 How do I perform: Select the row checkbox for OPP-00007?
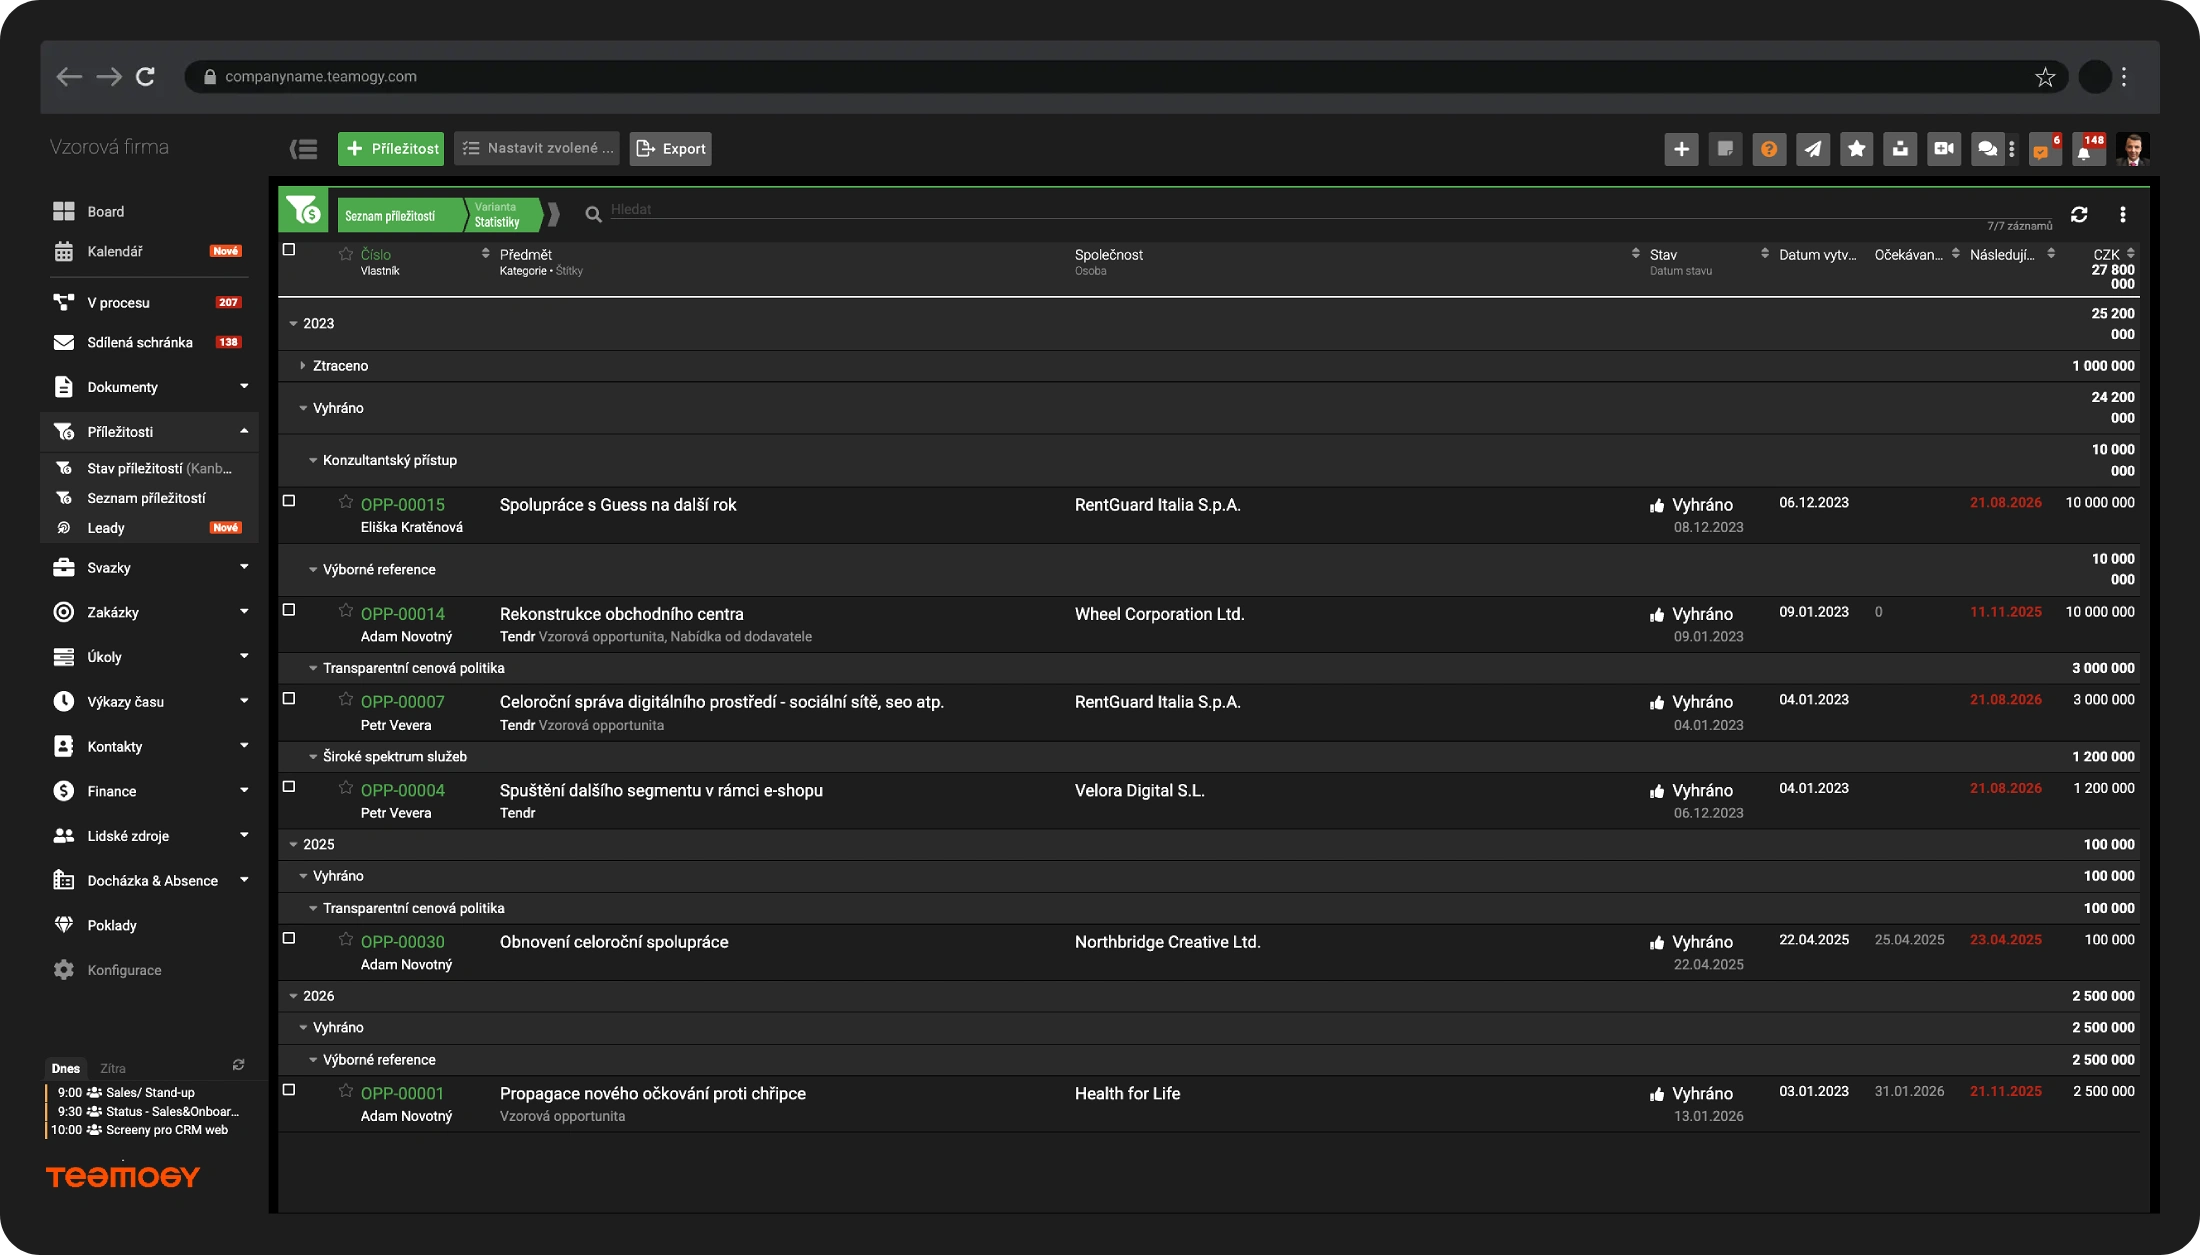click(x=289, y=699)
